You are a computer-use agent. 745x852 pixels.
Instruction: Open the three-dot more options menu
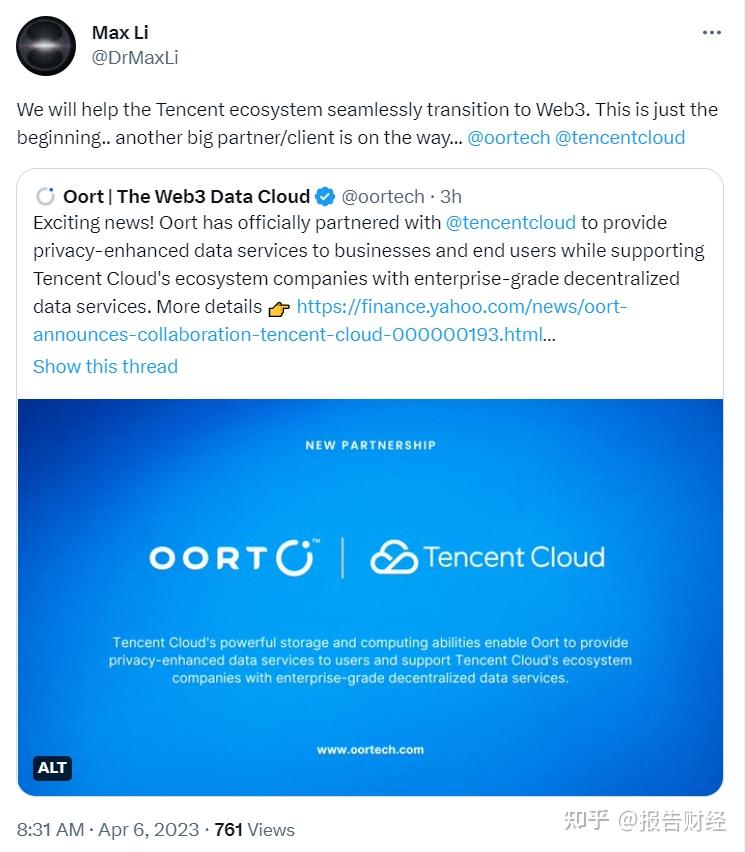[711, 33]
